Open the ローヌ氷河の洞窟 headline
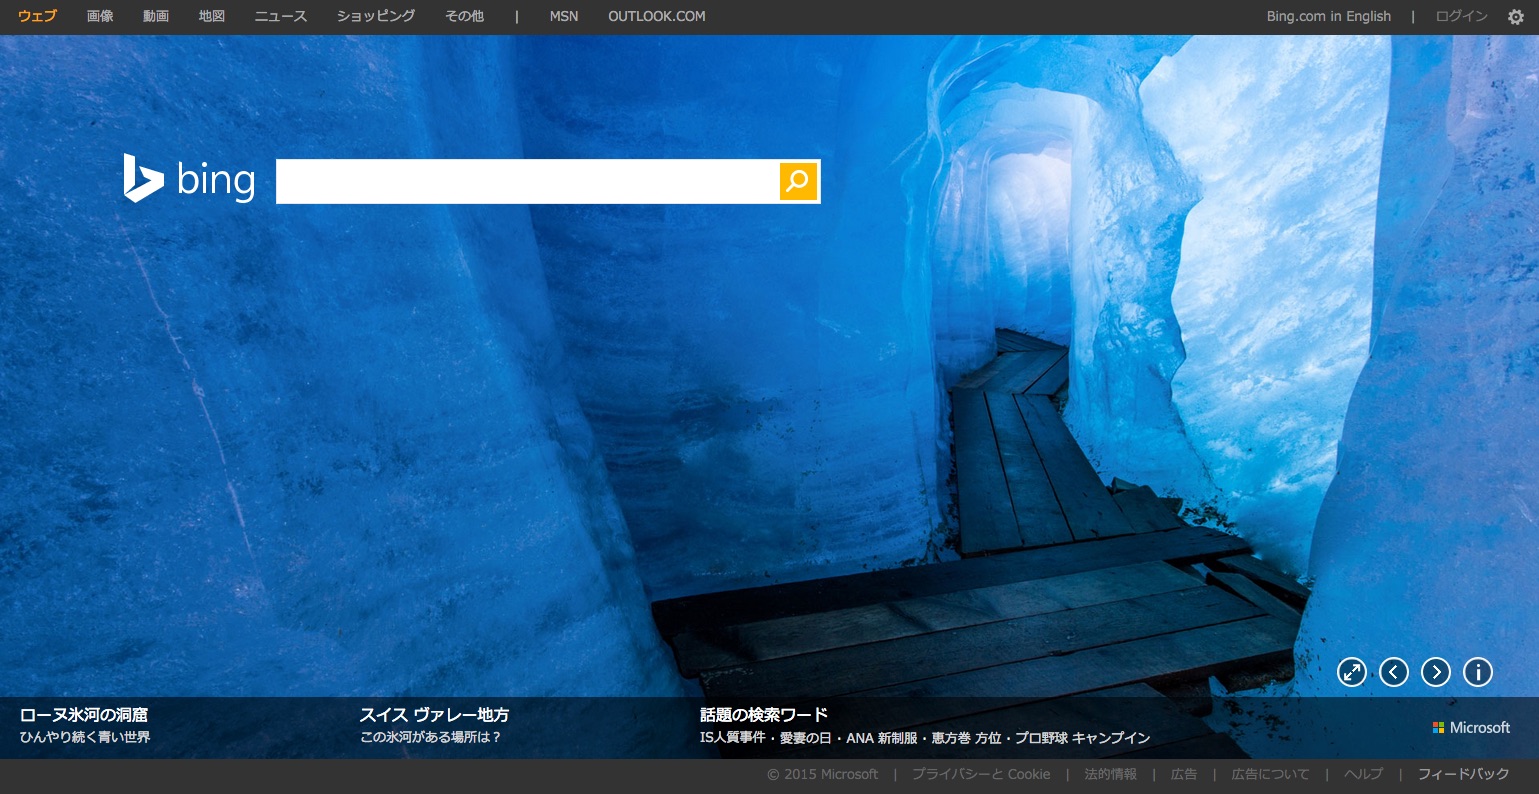Screen dimensions: 1539x794 pyautogui.click(x=84, y=714)
